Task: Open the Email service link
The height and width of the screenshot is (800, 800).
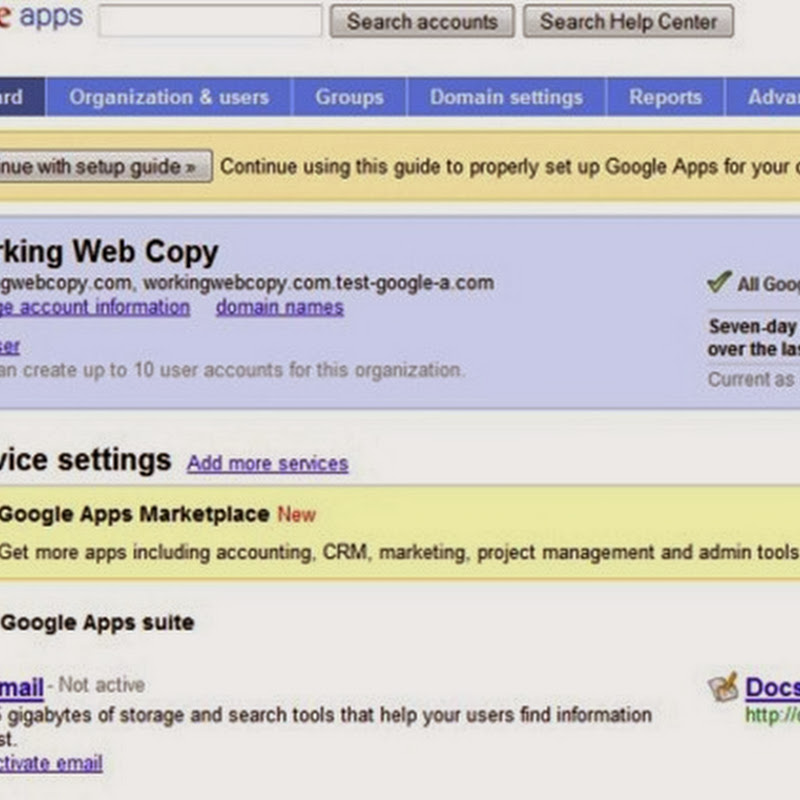Action: 21,687
